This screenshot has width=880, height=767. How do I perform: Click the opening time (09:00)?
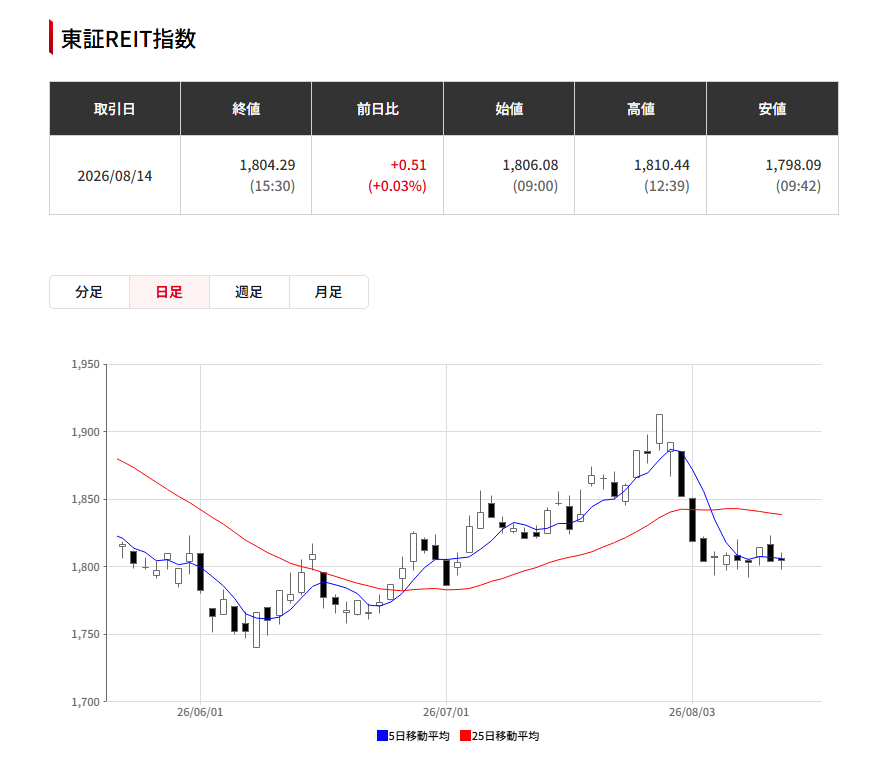[x=535, y=186]
